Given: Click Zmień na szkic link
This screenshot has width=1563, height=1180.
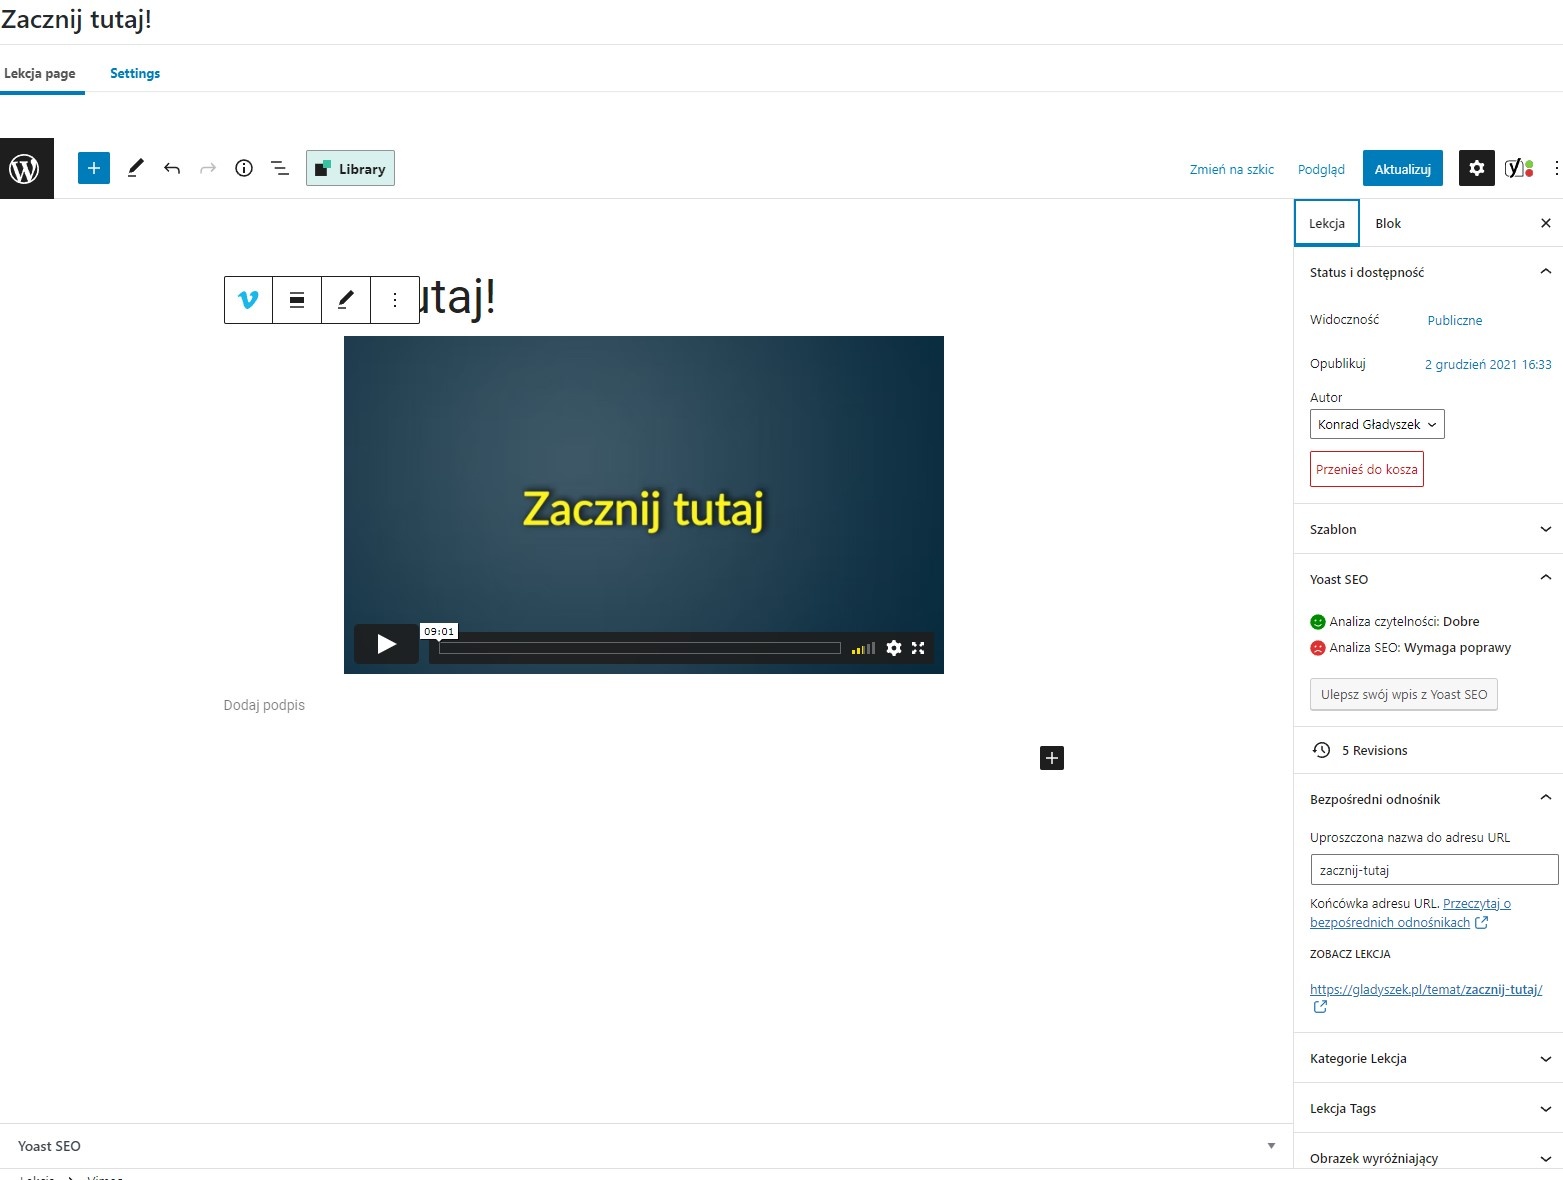Looking at the screenshot, I should point(1232,169).
